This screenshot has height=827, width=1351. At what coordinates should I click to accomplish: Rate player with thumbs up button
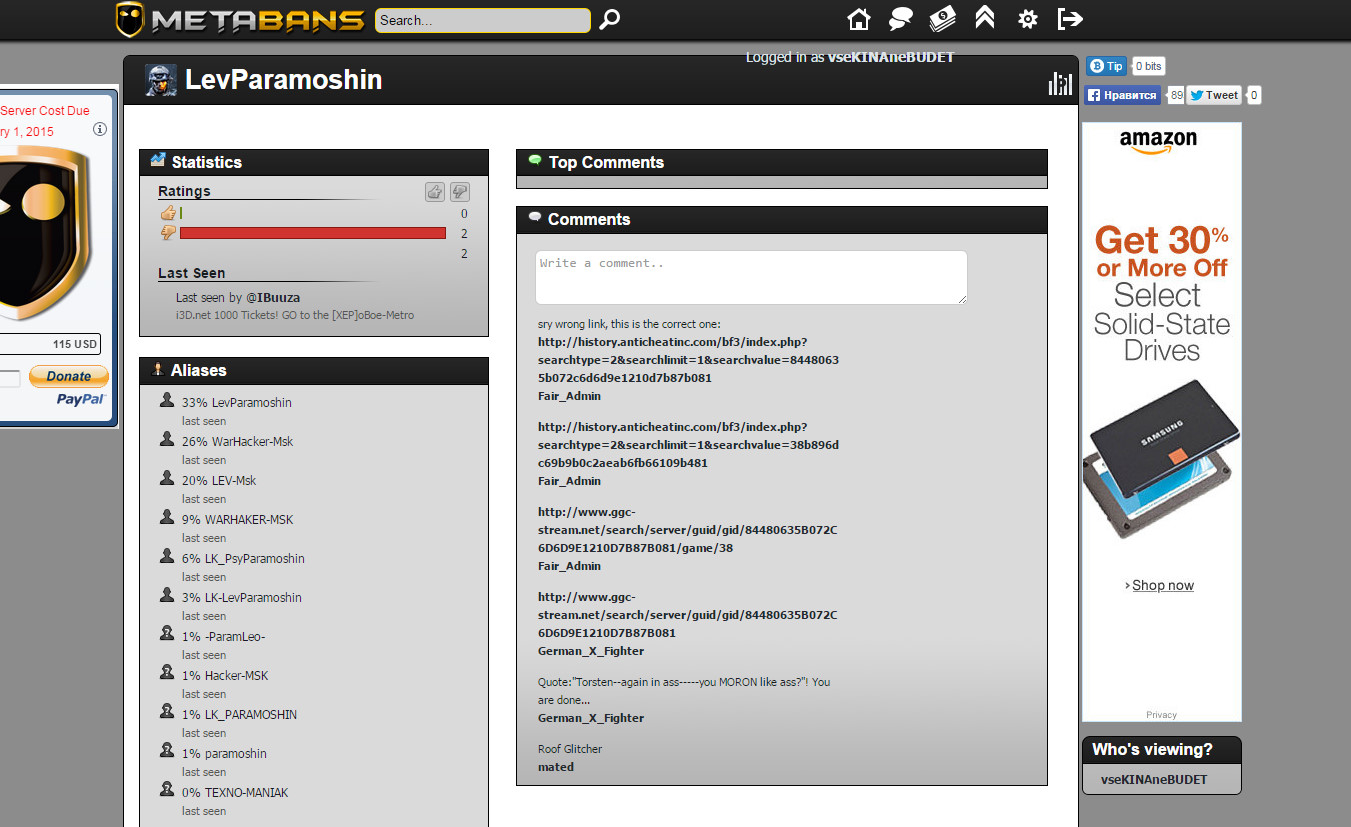(x=435, y=192)
